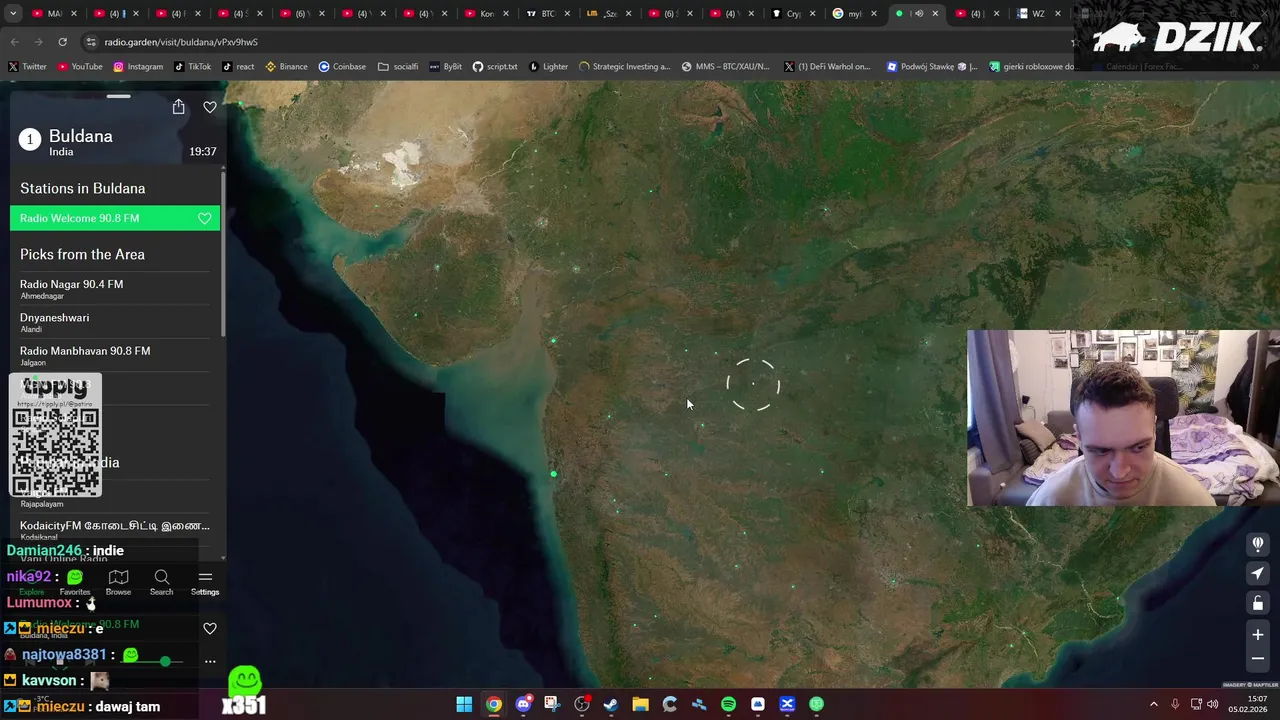
Task: Zoom in the map with plus button
Action: pos(1258,634)
